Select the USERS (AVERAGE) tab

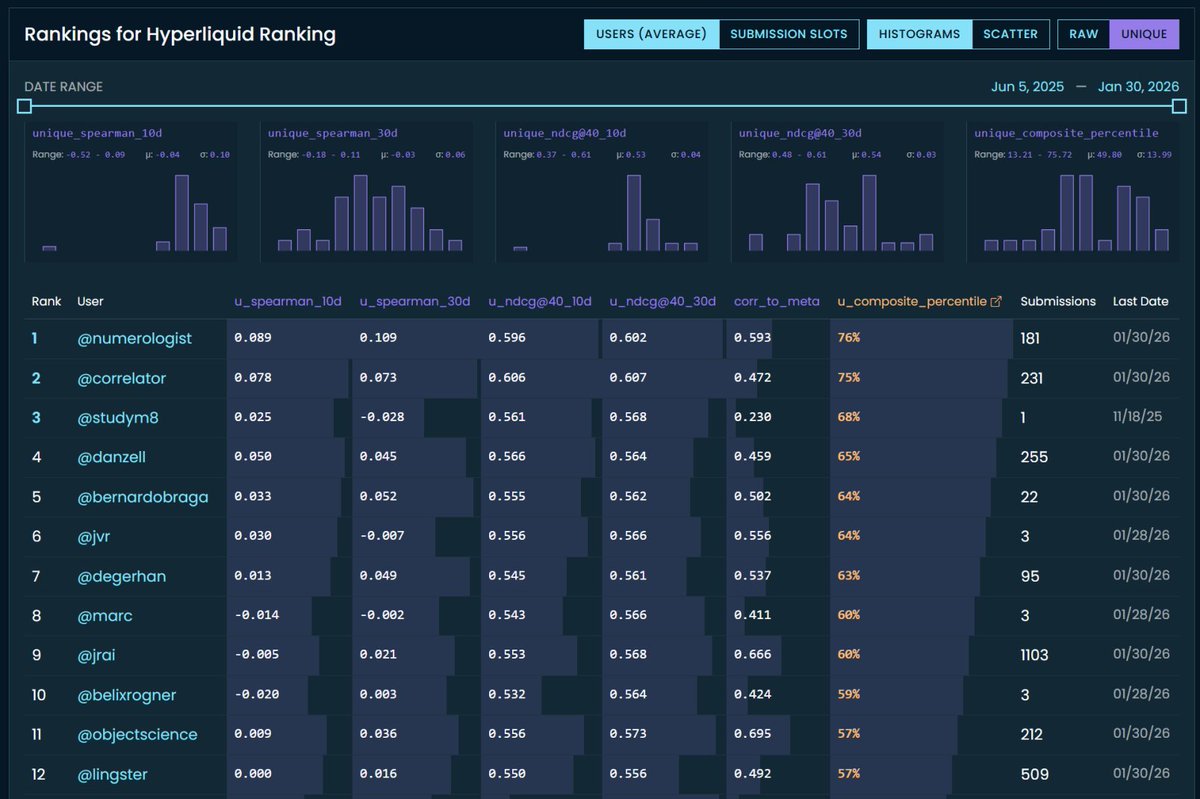tap(651, 33)
